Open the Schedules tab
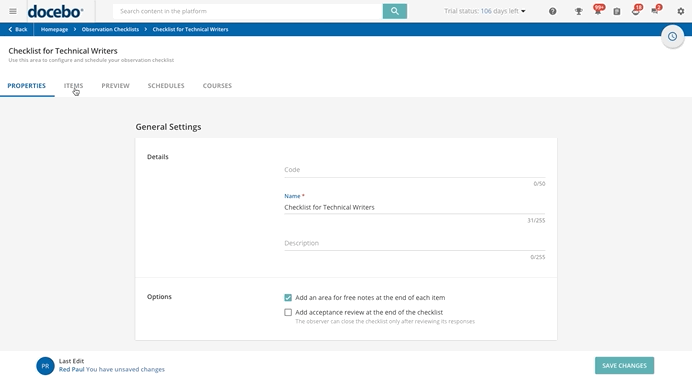 click(166, 86)
